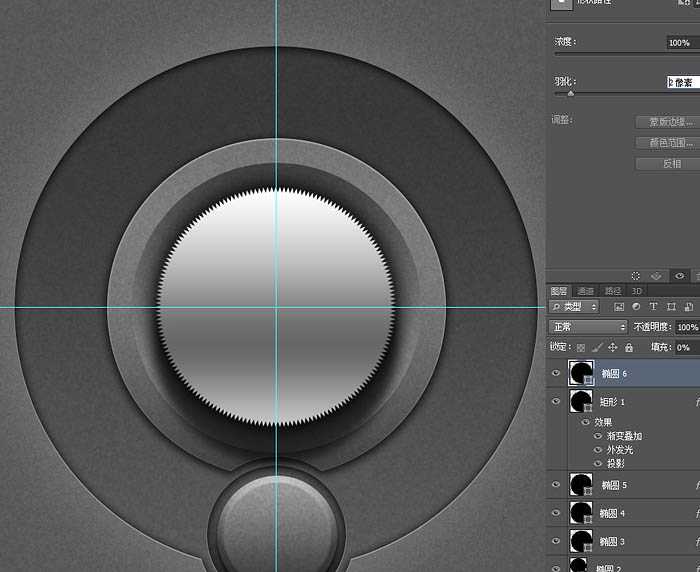The image size is (700, 572).
Task: Open the 正常 blend mode dropdown
Action: point(588,327)
